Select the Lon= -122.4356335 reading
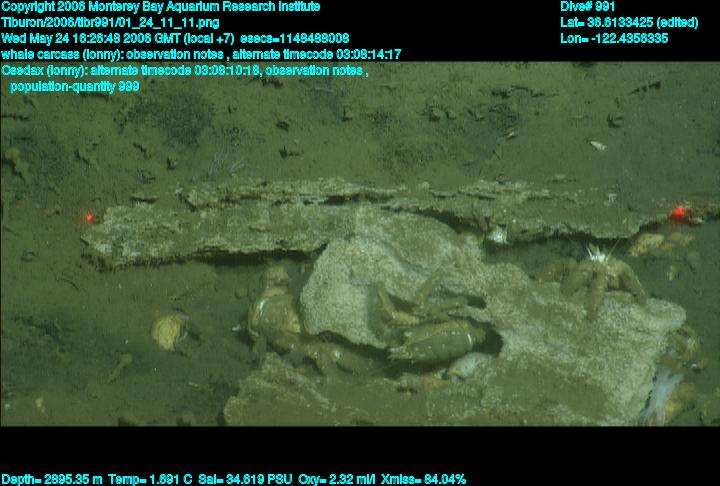 614,38
